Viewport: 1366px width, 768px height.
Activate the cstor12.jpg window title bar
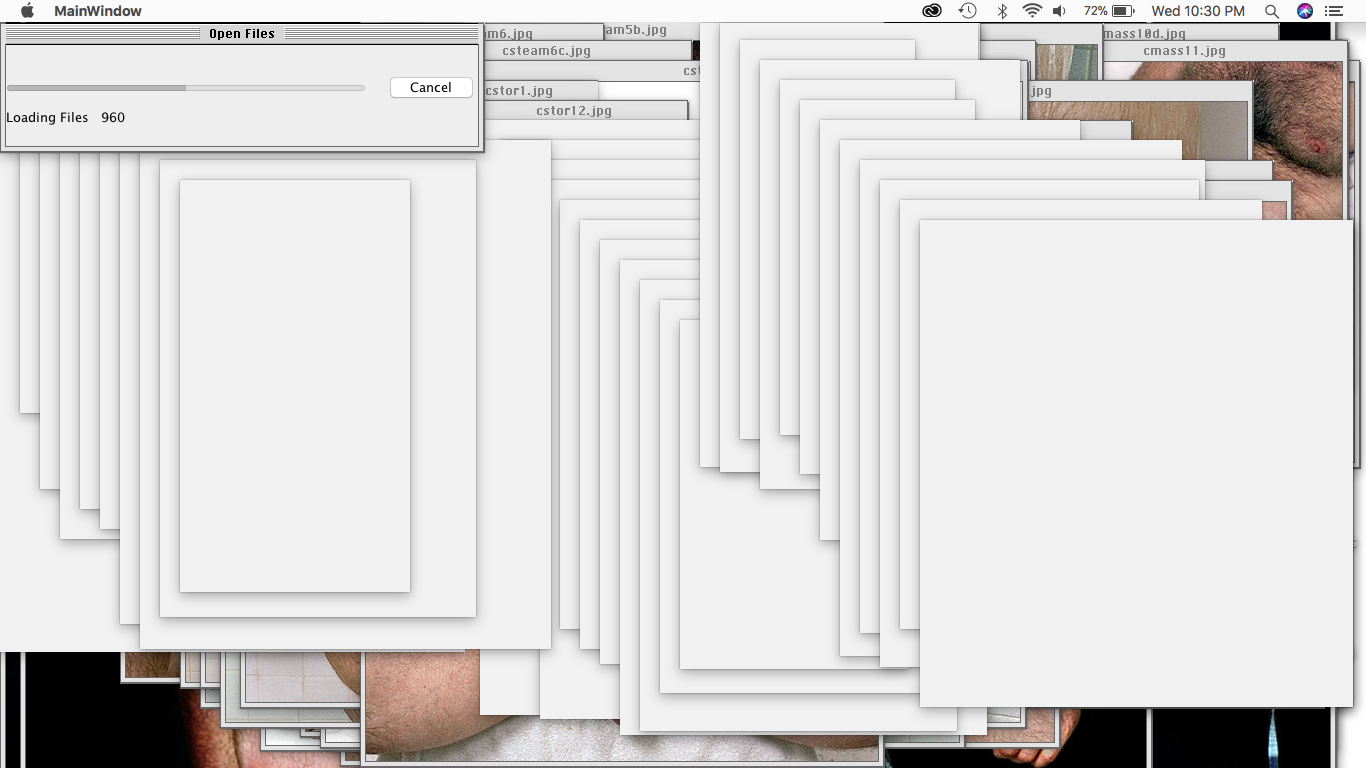click(x=585, y=111)
